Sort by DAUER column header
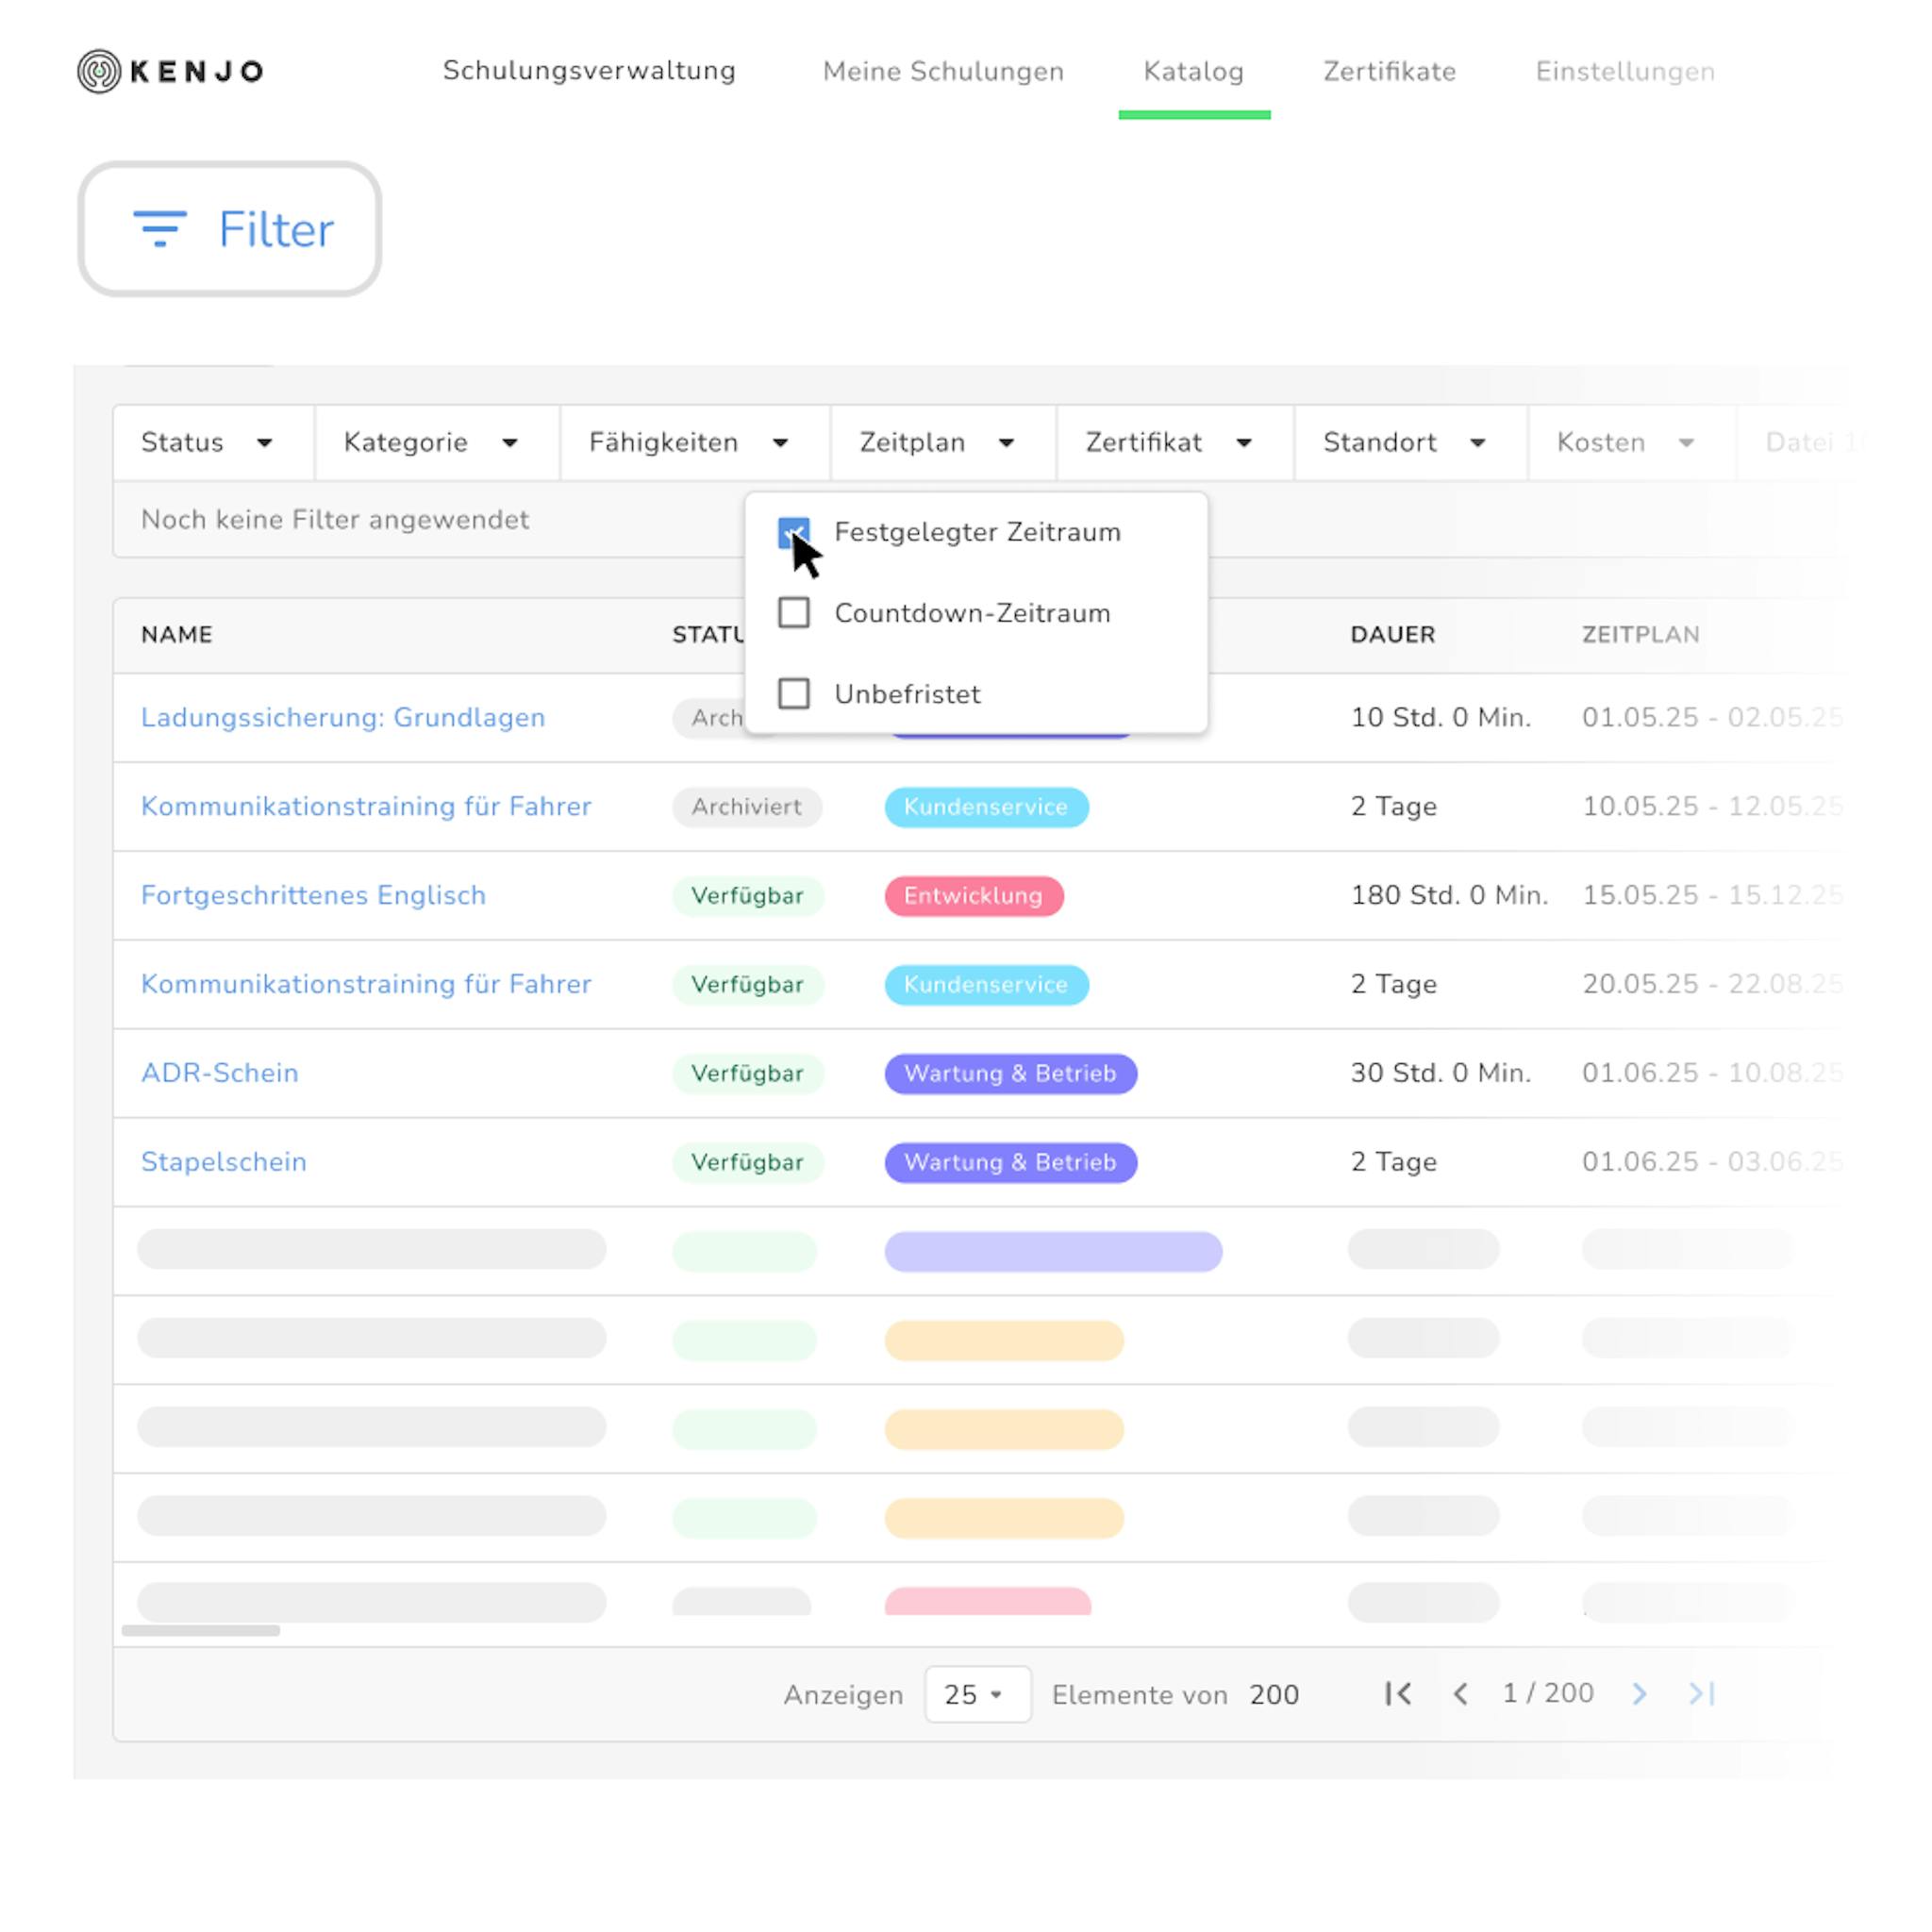 pos(1393,634)
